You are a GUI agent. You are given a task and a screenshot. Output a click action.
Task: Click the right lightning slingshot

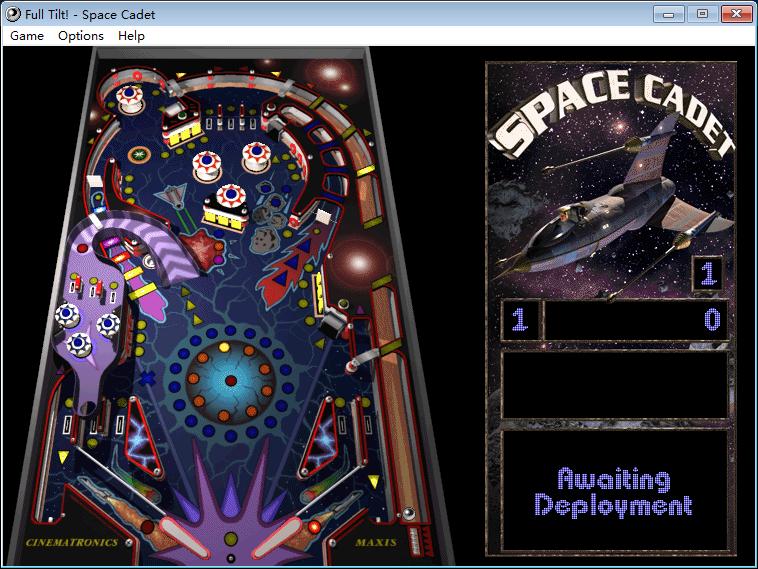click(x=319, y=438)
